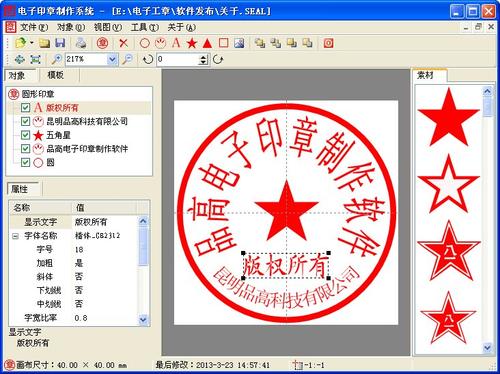The height and width of the screenshot is (374, 500).
Task: Click the first layer order icon
Action: tap(260, 43)
